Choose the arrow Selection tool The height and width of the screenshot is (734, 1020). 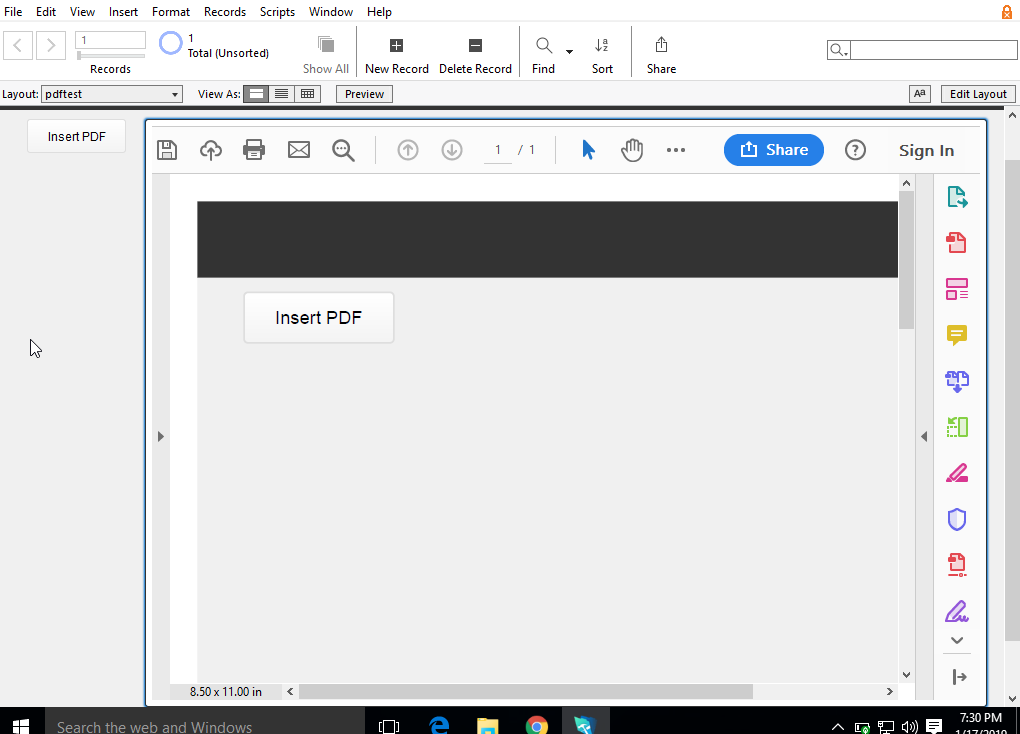tap(588, 150)
